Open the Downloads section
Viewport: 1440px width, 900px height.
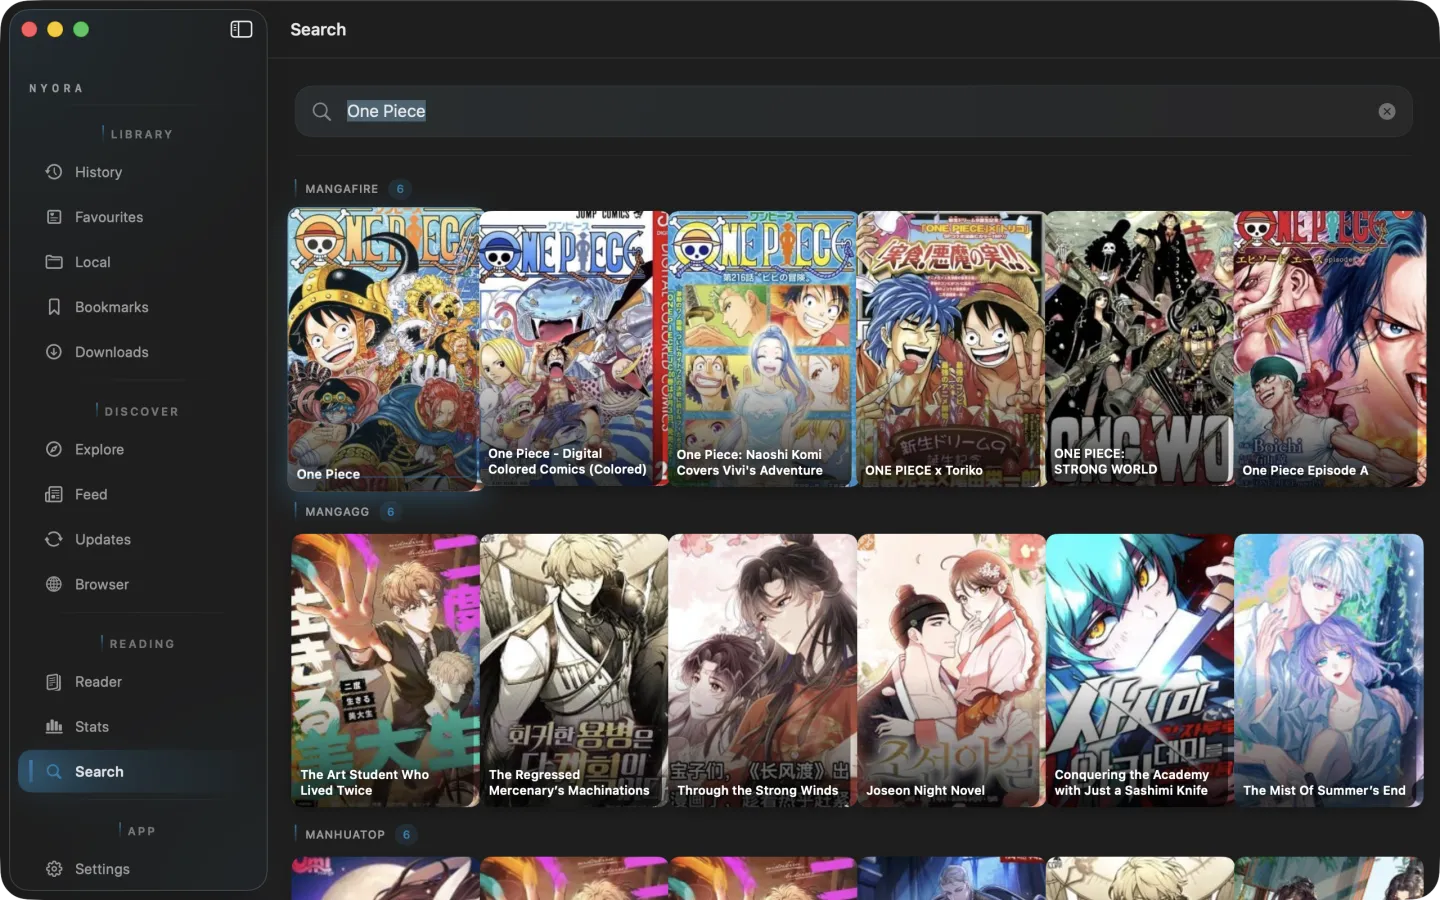pos(135,352)
